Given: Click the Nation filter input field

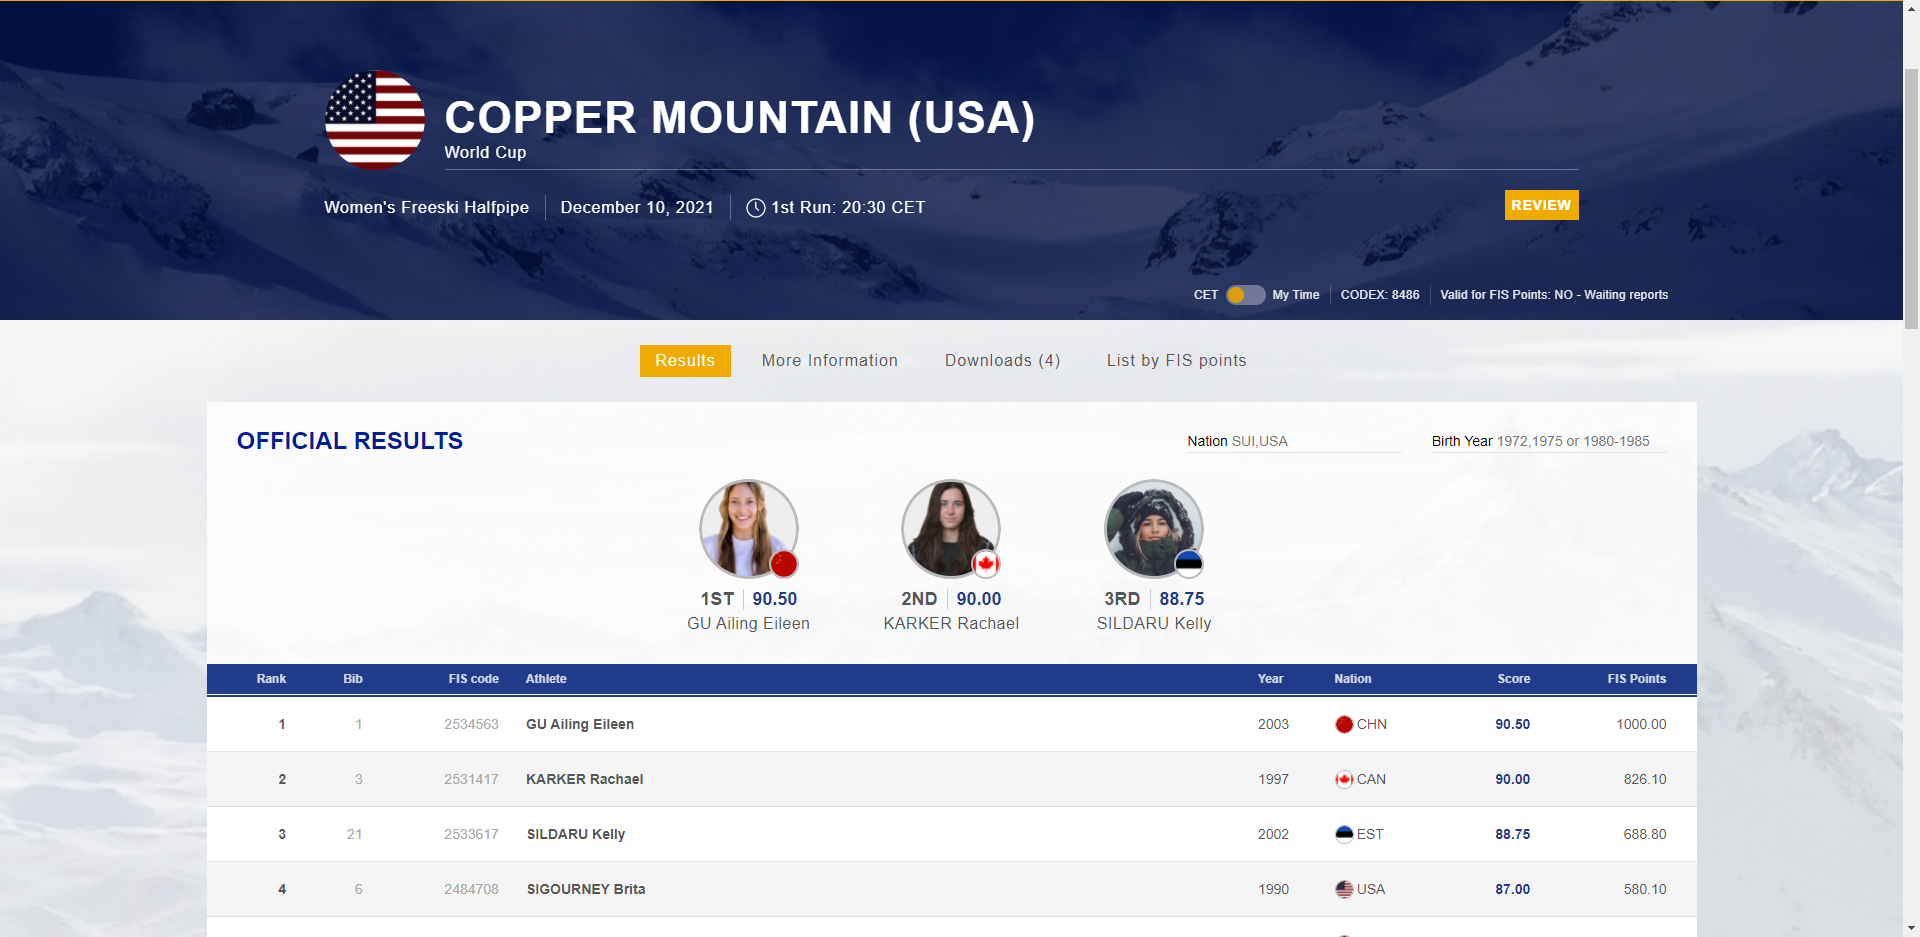Looking at the screenshot, I should tap(1294, 441).
